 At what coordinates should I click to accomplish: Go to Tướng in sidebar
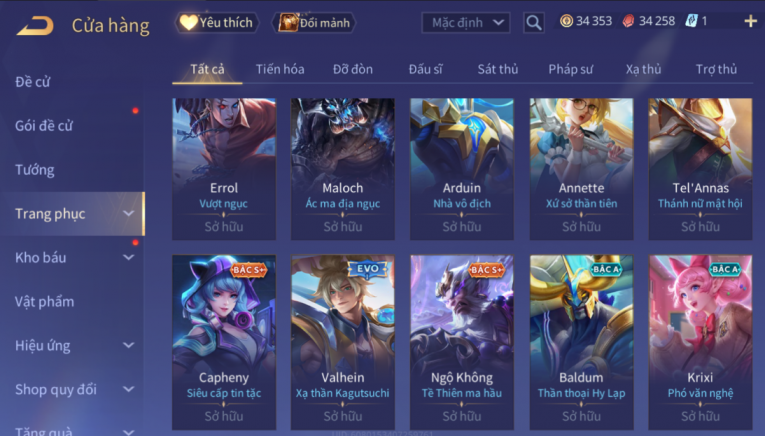point(35,170)
